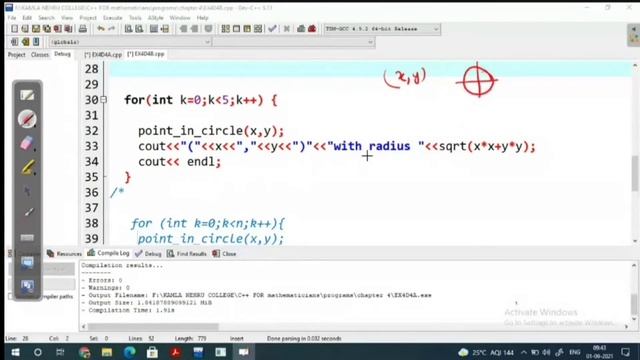640x360 pixels.
Task: Select the Debug side panel tab
Action: click(x=62, y=54)
